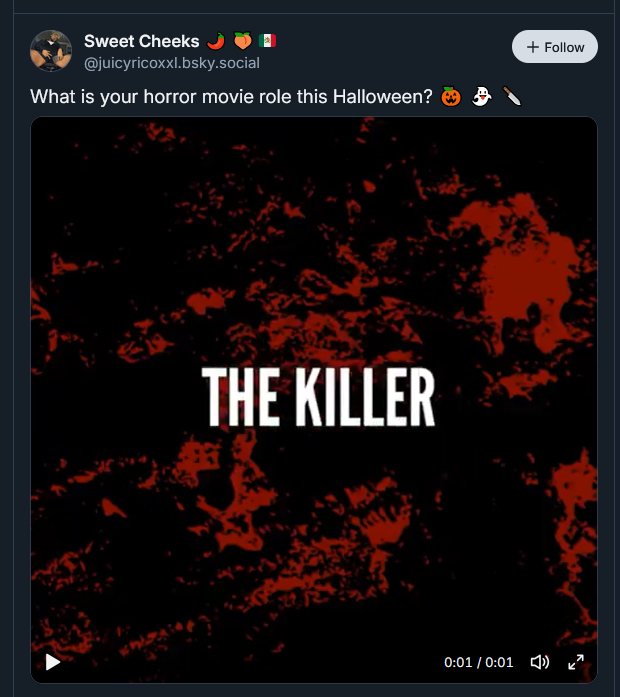Click the Mexico flag emoji
Image resolution: width=620 pixels, height=697 pixels.
[x=268, y=41]
